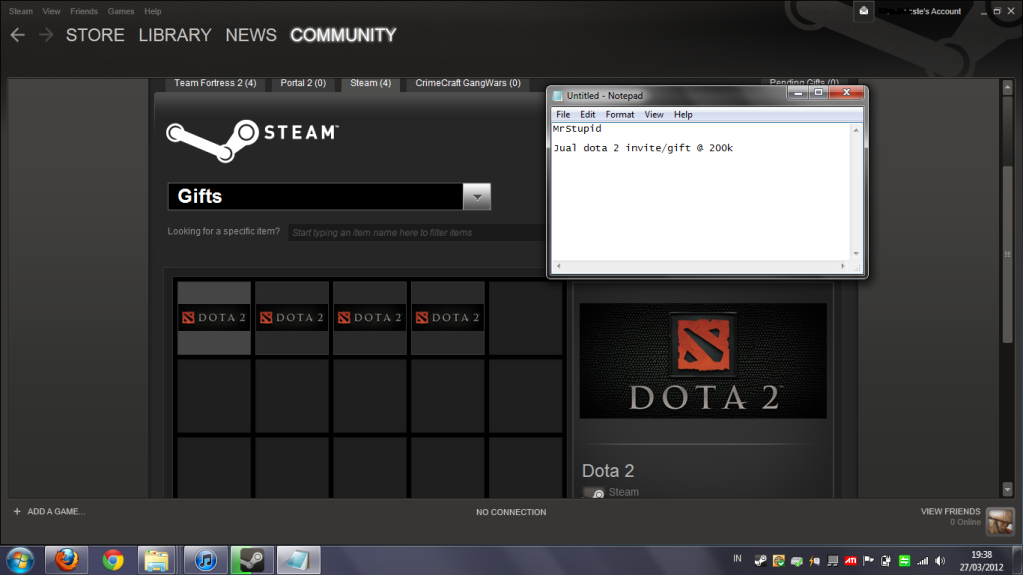Switch to Notepad via taskbar button
The image size is (1023, 575).
tap(298, 561)
